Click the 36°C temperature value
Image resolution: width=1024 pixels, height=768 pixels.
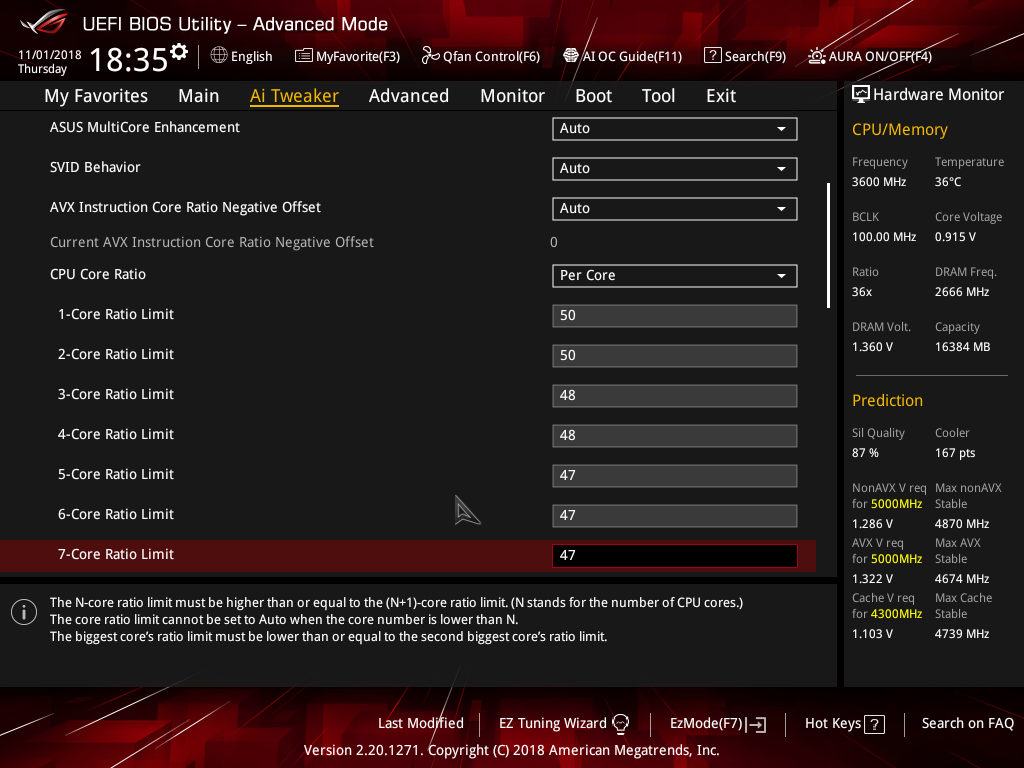[948, 182]
